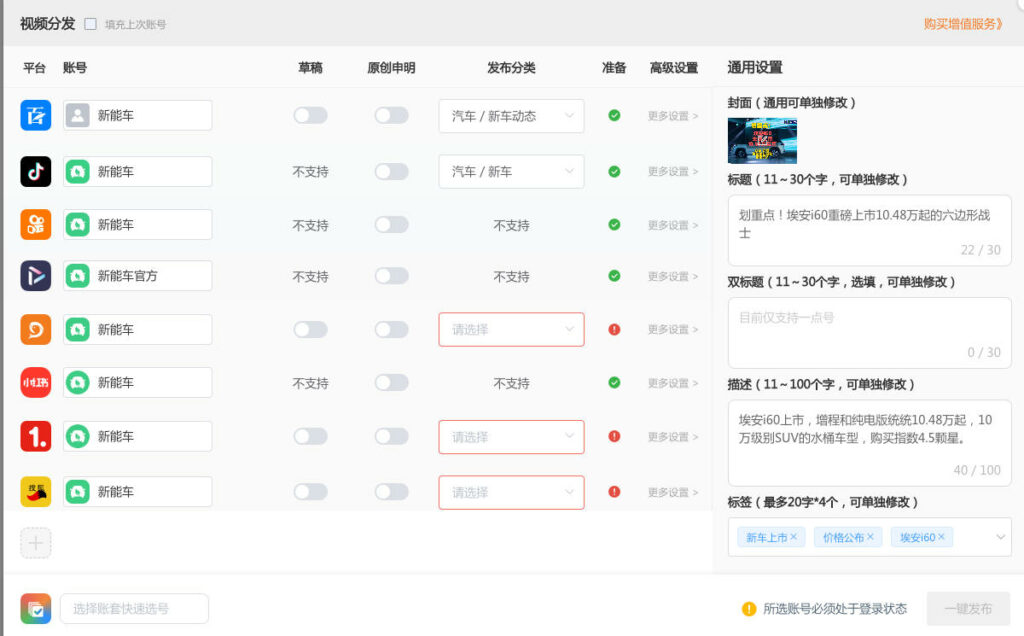Click the plus icon to add account
Screen dimensions: 1024x636
(36, 543)
